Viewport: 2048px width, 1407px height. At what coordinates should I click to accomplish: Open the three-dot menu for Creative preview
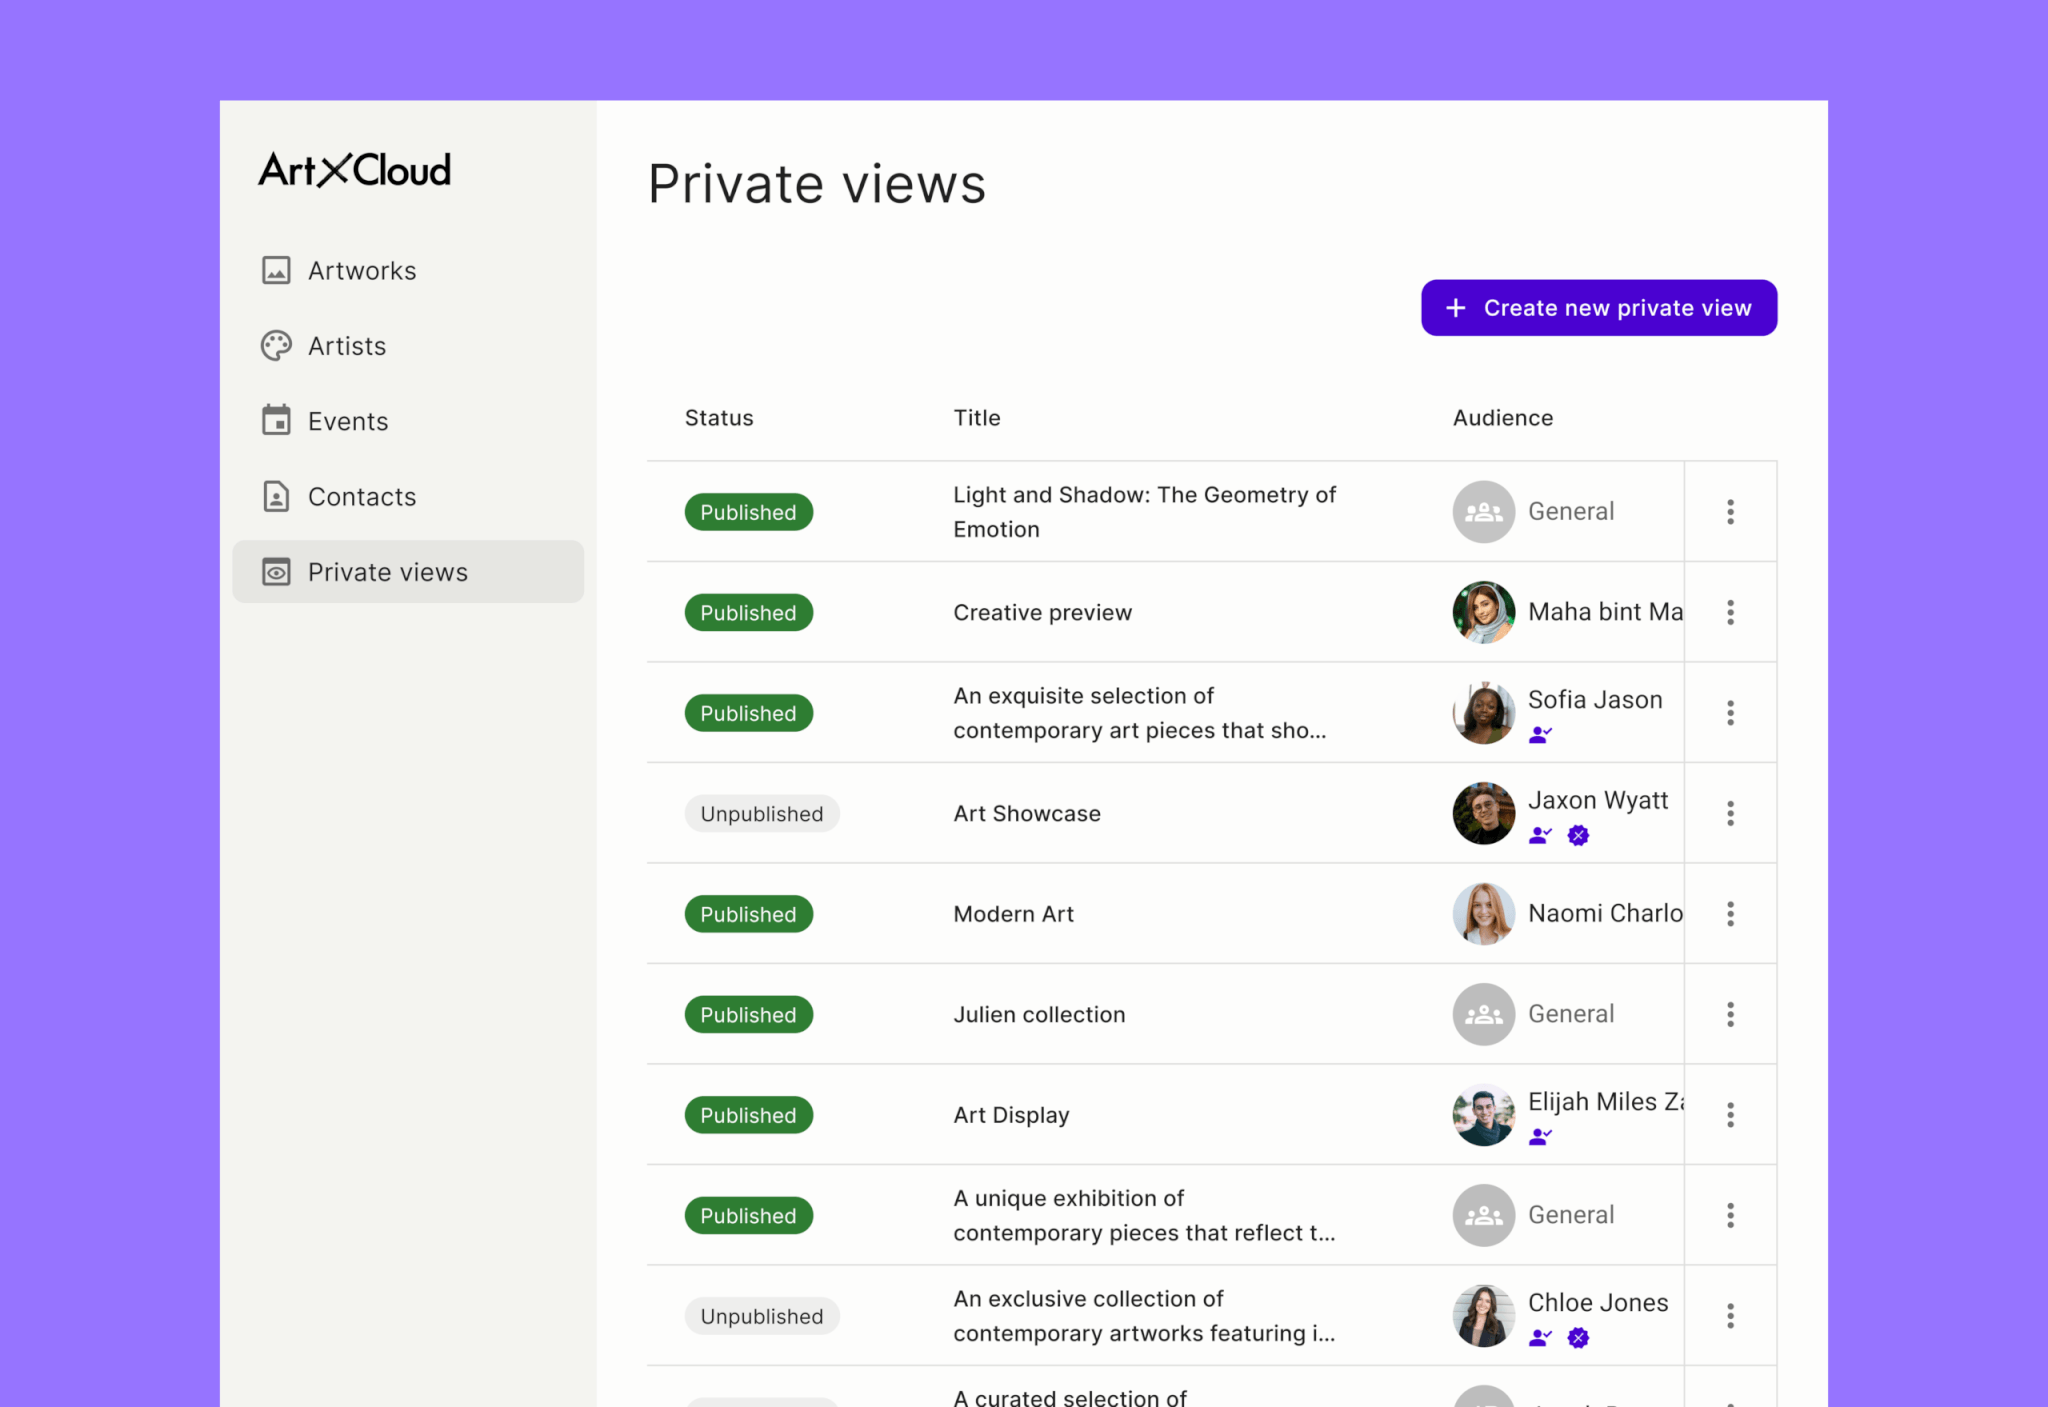pos(1730,612)
